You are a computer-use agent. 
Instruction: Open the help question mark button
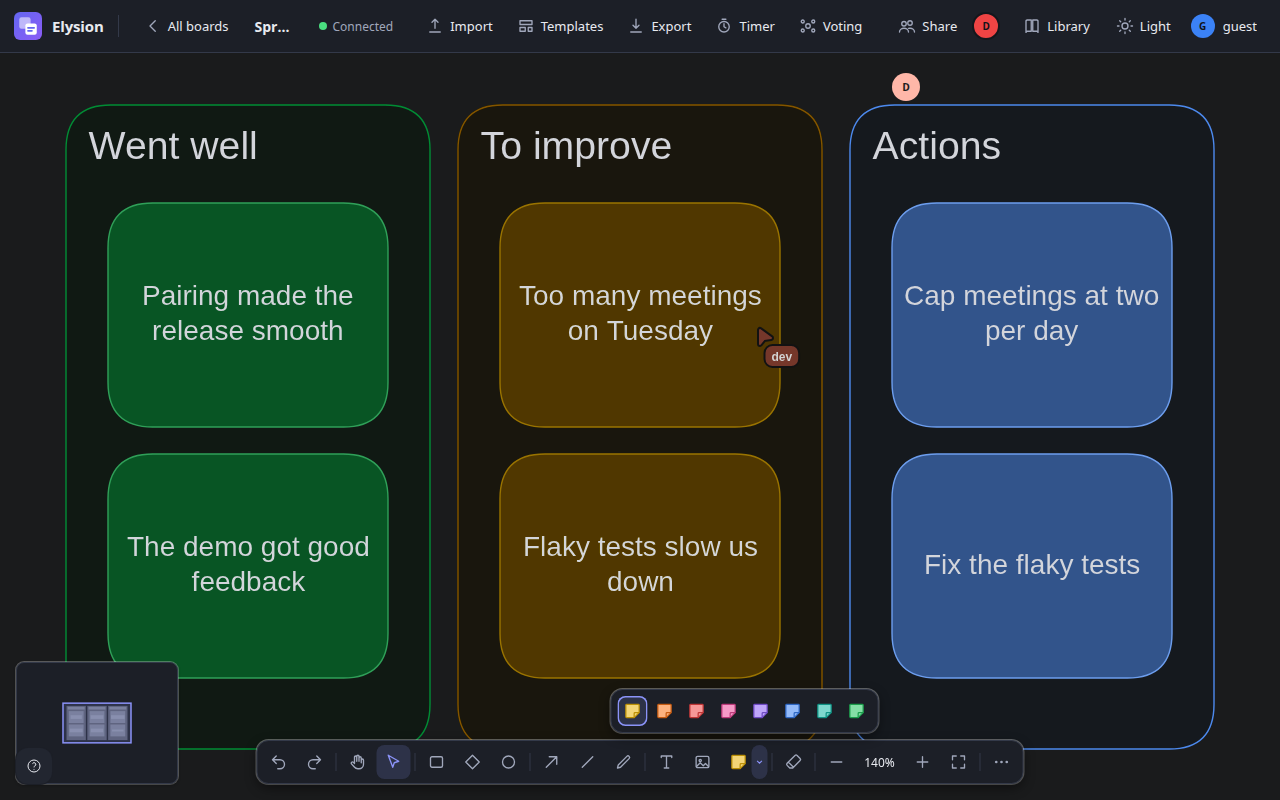34,766
